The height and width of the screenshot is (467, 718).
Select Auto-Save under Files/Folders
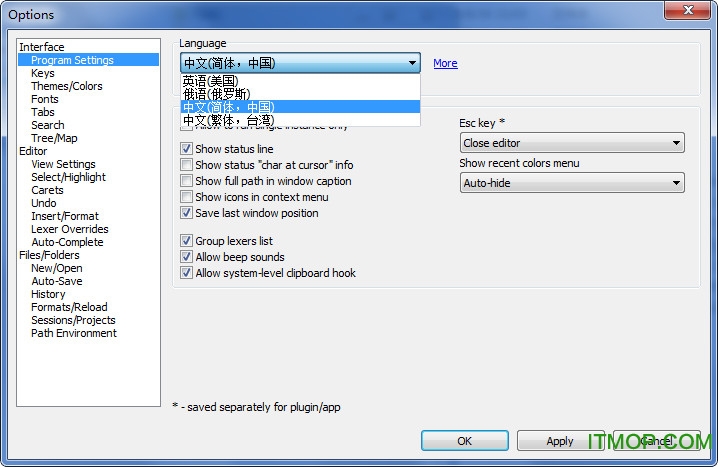point(56,281)
